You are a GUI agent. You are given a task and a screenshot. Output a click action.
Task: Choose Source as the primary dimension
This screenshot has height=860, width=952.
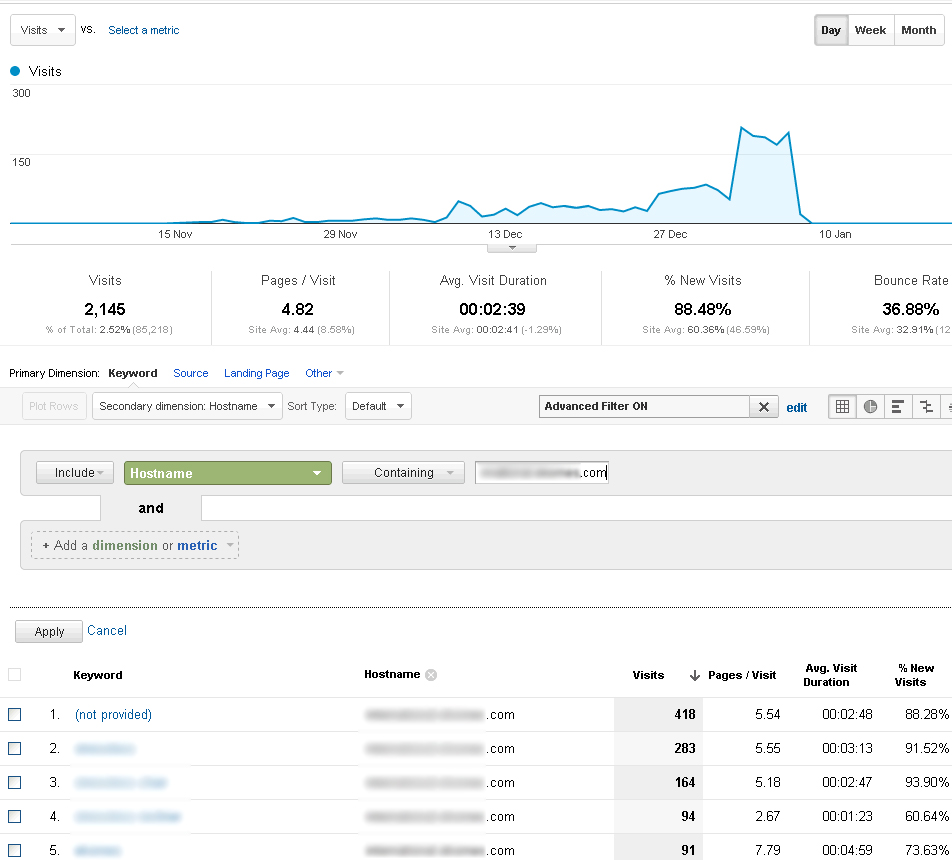point(190,373)
